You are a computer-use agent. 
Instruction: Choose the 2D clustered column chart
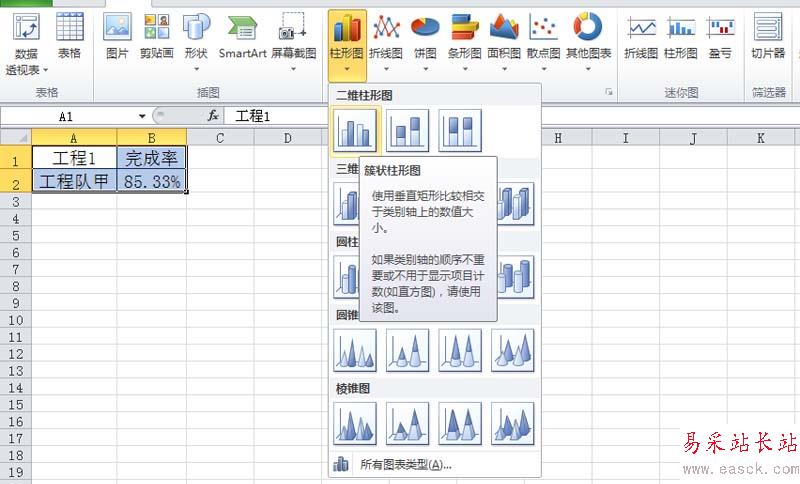pyautogui.click(x=355, y=131)
